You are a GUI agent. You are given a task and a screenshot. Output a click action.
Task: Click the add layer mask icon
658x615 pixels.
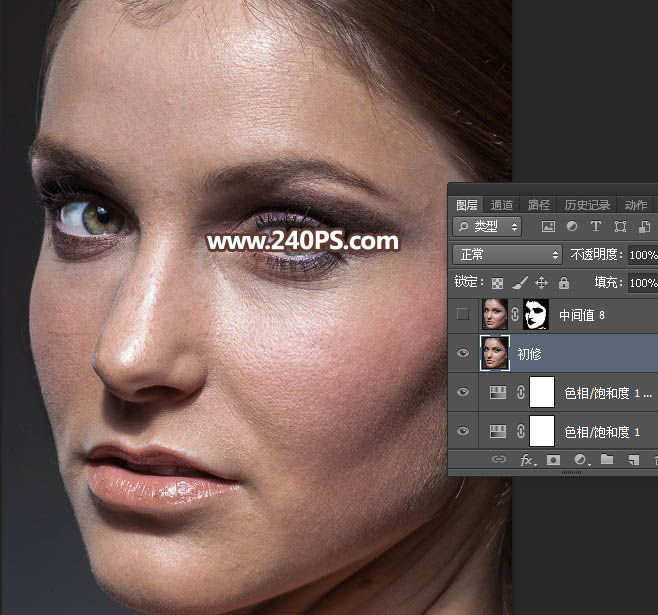(553, 460)
